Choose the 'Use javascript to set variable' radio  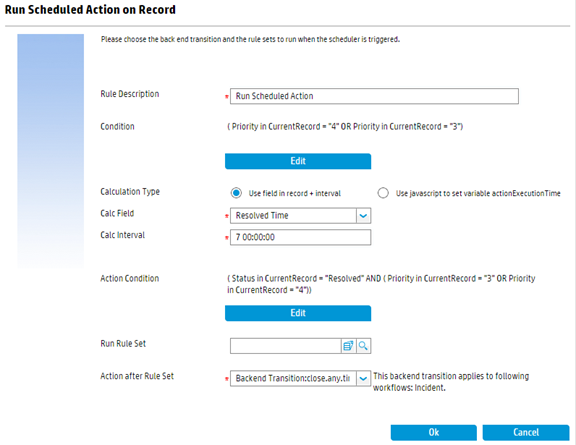click(383, 193)
